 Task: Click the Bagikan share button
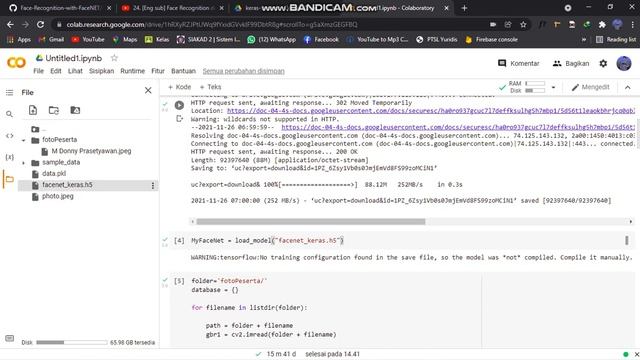pos(571,63)
